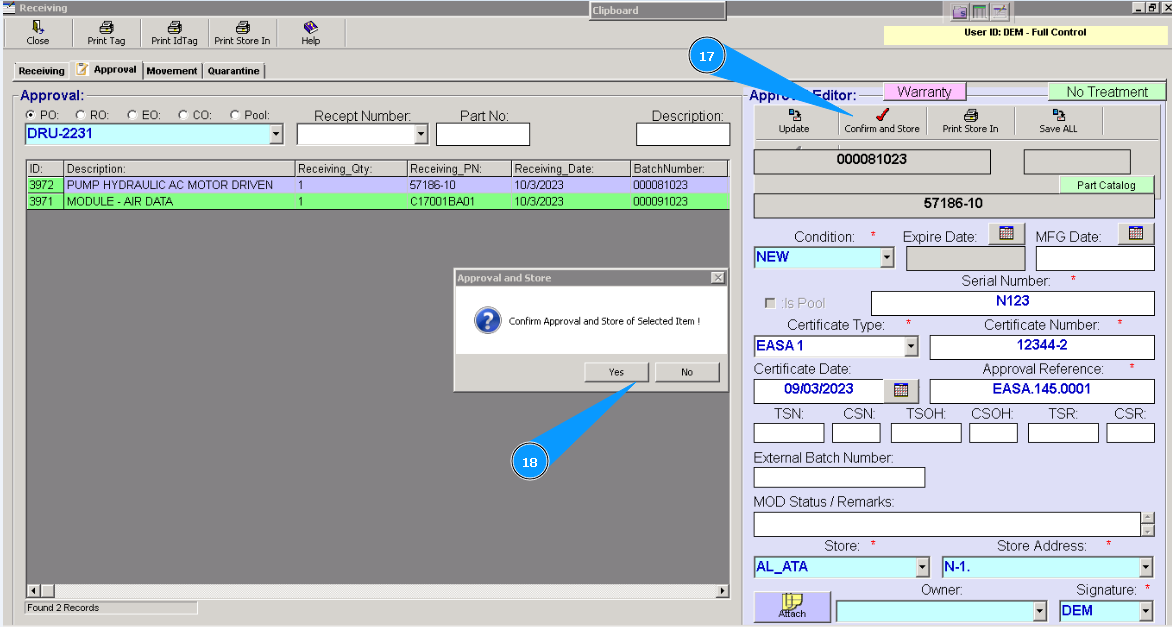The image size is (1172, 627).
Task: Switch to the Approval tab
Action: click(x=105, y=70)
